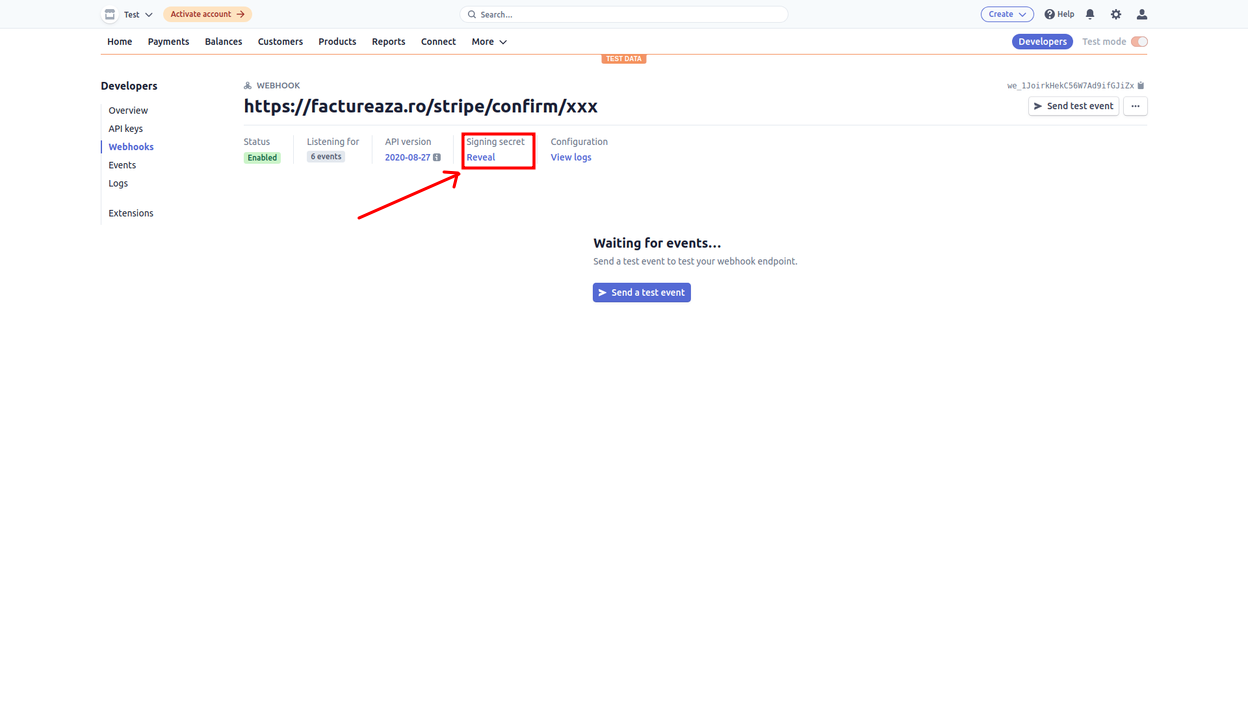The width and height of the screenshot is (1248, 702).
Task: Open the three-dot overflow menu
Action: [1135, 106]
